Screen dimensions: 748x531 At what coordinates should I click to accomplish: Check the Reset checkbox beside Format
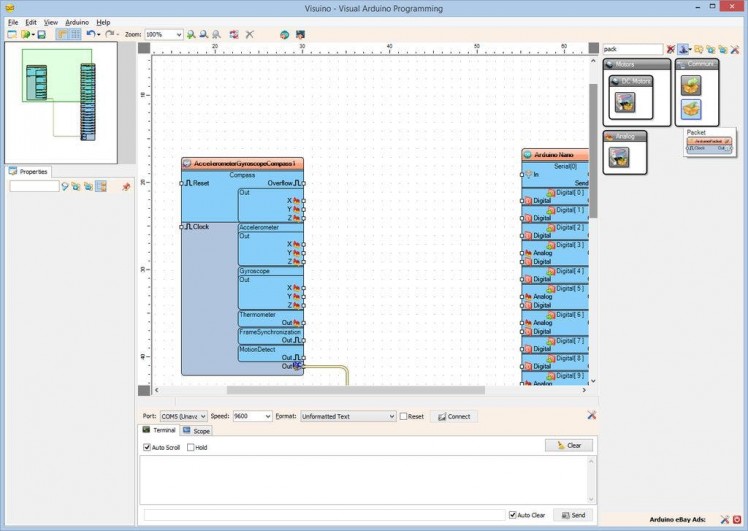(x=404, y=416)
